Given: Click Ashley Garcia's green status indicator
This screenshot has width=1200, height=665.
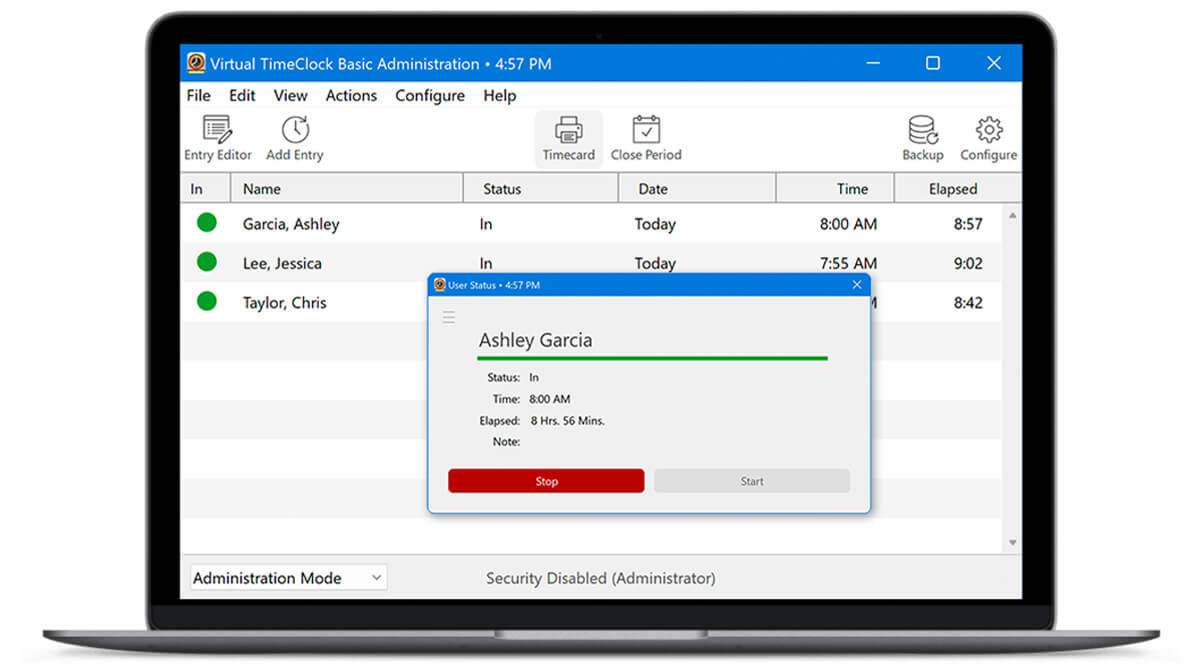Looking at the screenshot, I should (207, 223).
